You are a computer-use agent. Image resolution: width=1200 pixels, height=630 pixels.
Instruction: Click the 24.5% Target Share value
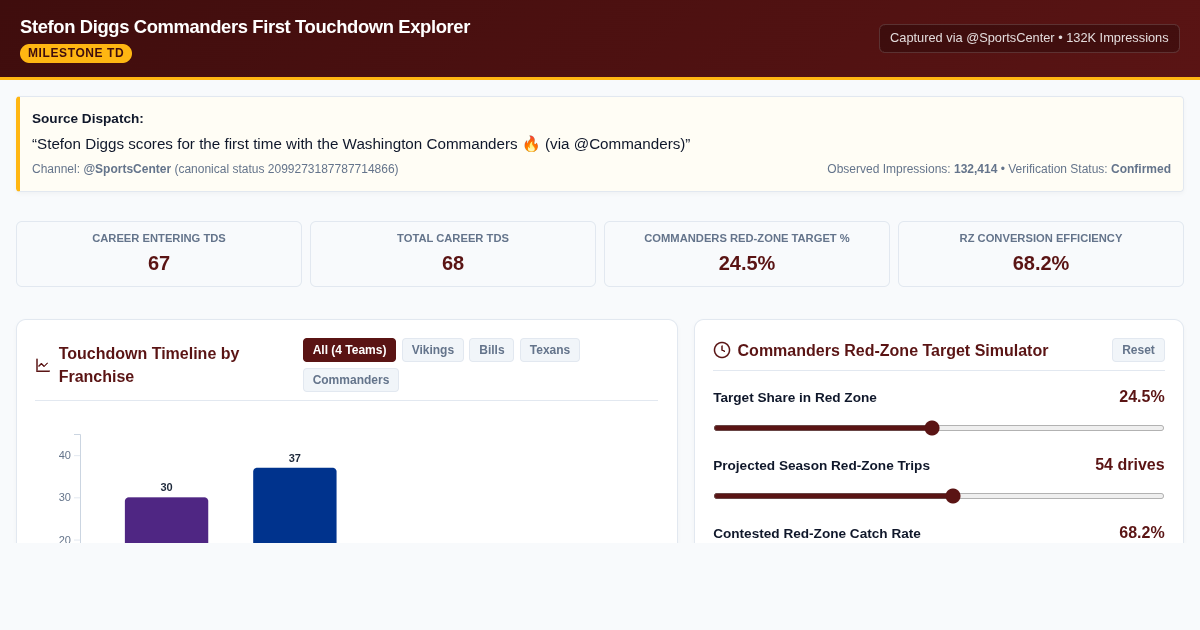[1142, 397]
